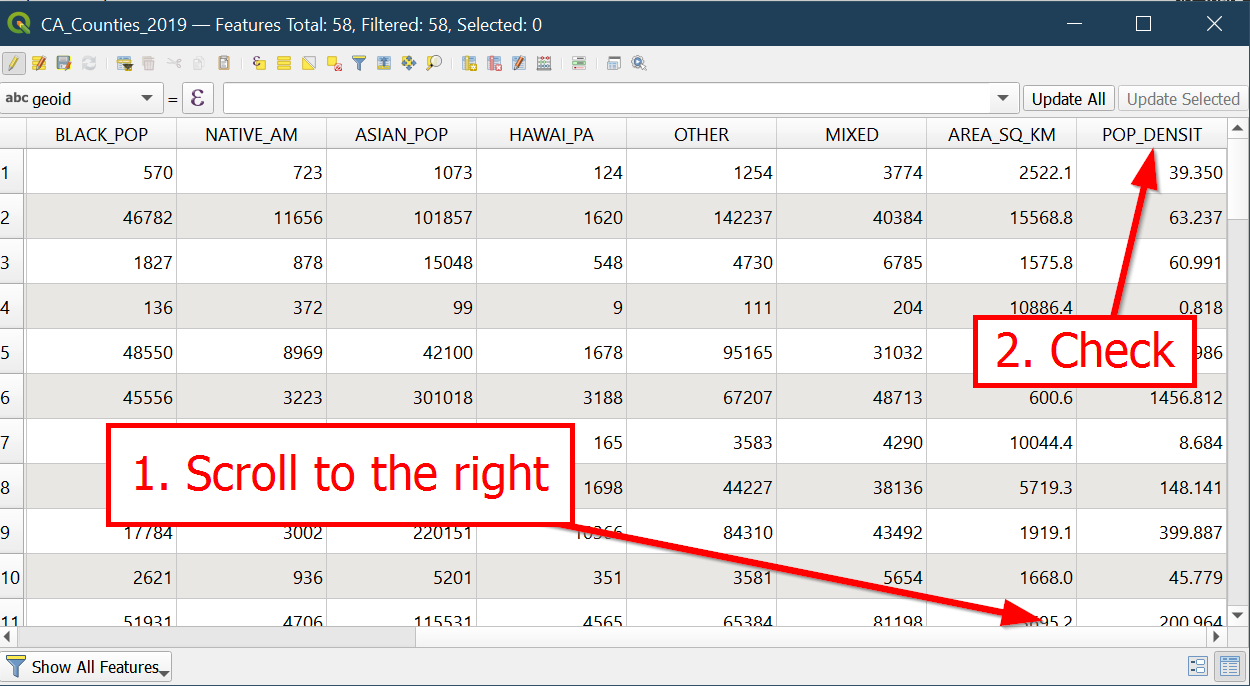Click the AREA_SQ_KM column header
This screenshot has width=1250, height=686.
click(1001, 135)
